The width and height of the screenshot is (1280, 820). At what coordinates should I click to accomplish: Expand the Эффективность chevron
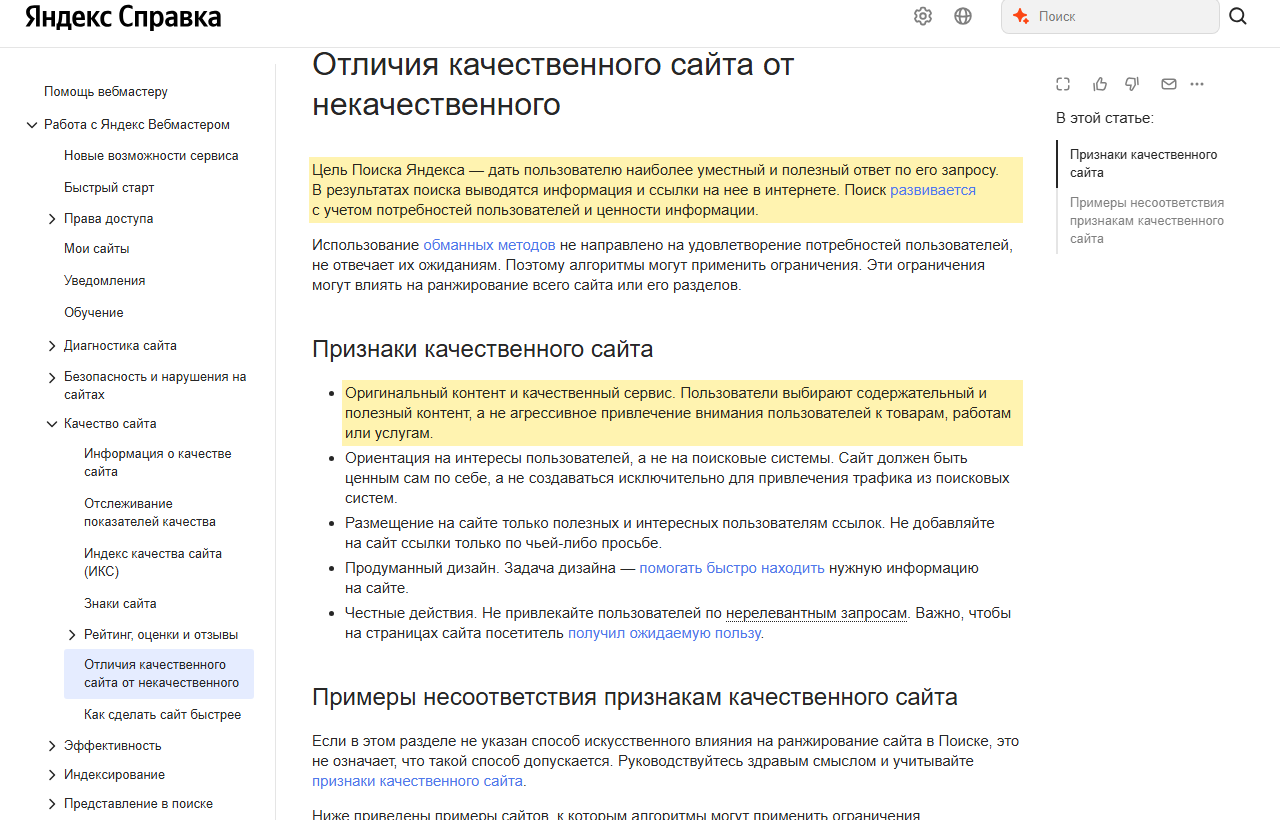point(52,746)
